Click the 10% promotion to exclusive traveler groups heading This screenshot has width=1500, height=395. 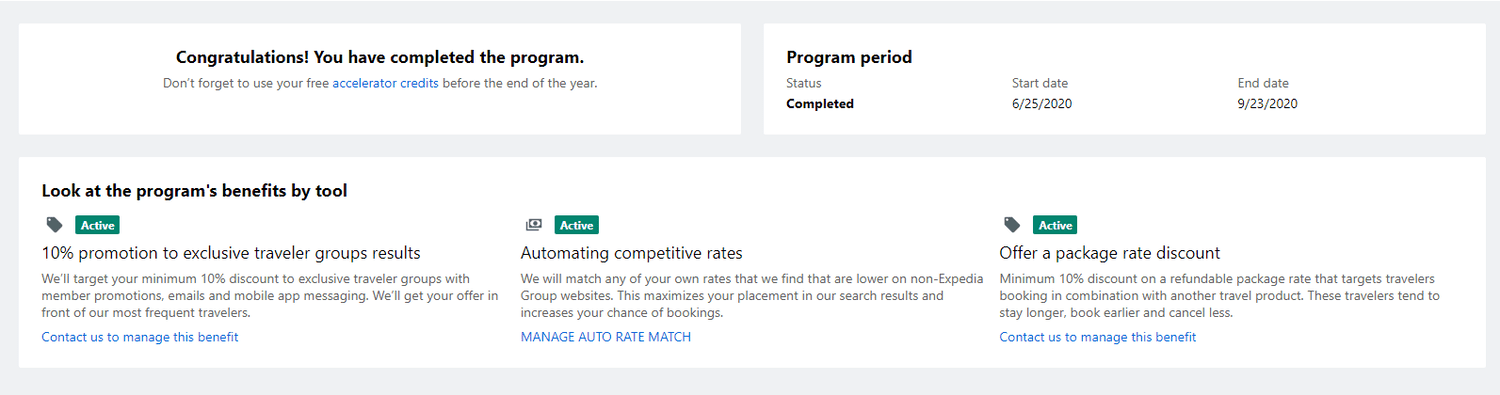231,253
